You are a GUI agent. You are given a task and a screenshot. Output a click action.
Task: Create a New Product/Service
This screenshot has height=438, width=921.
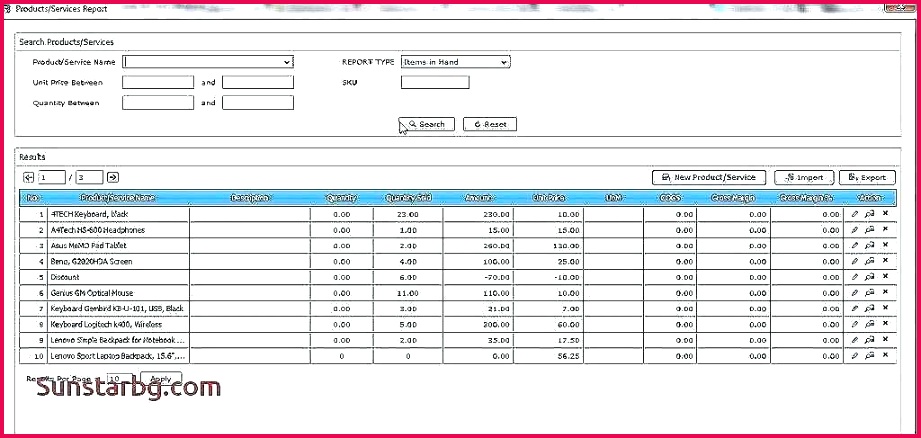[x=709, y=177]
